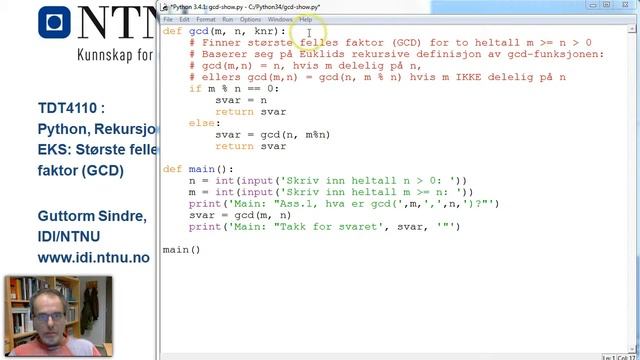Click the 'Ass.1, hva er gcd' print line
The image size is (640, 360).
pos(344,203)
